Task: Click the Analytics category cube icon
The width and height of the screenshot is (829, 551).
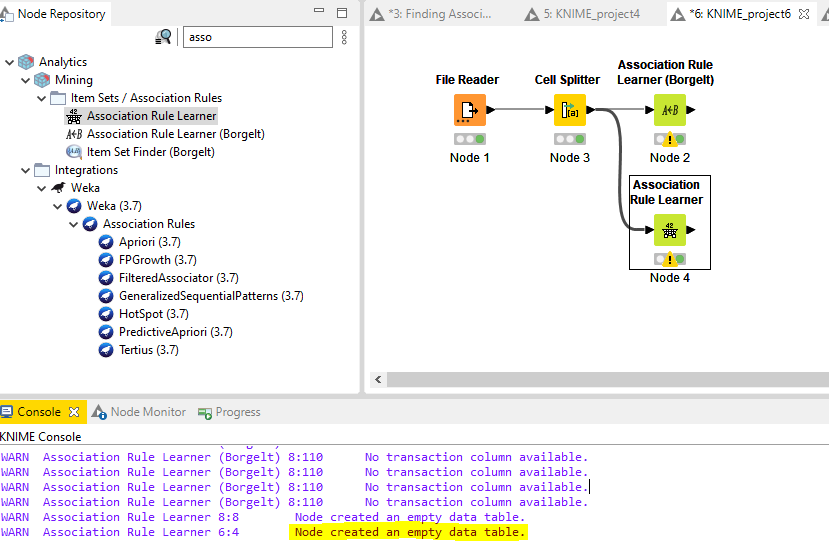Action: 26,62
